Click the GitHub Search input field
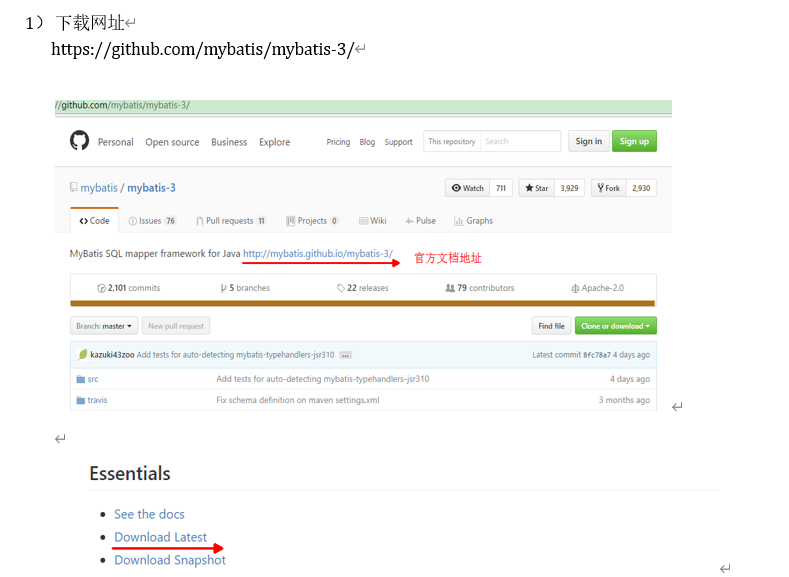The width and height of the screenshot is (789, 577). coord(520,141)
